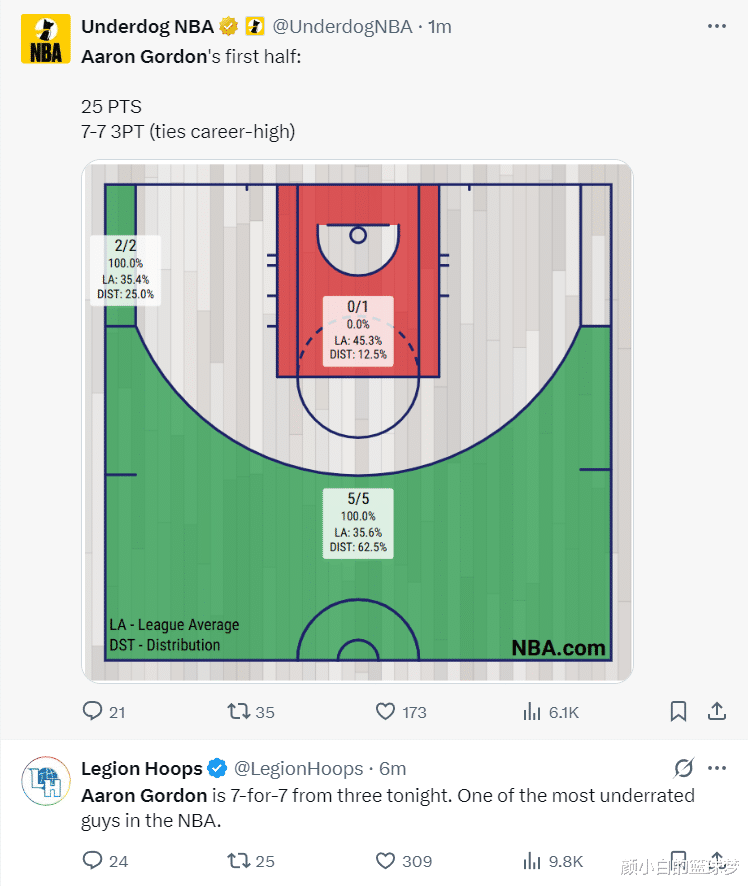This screenshot has height=886, width=748.
Task: Open more options on Underdog NBA tweet
Action: (x=716, y=27)
